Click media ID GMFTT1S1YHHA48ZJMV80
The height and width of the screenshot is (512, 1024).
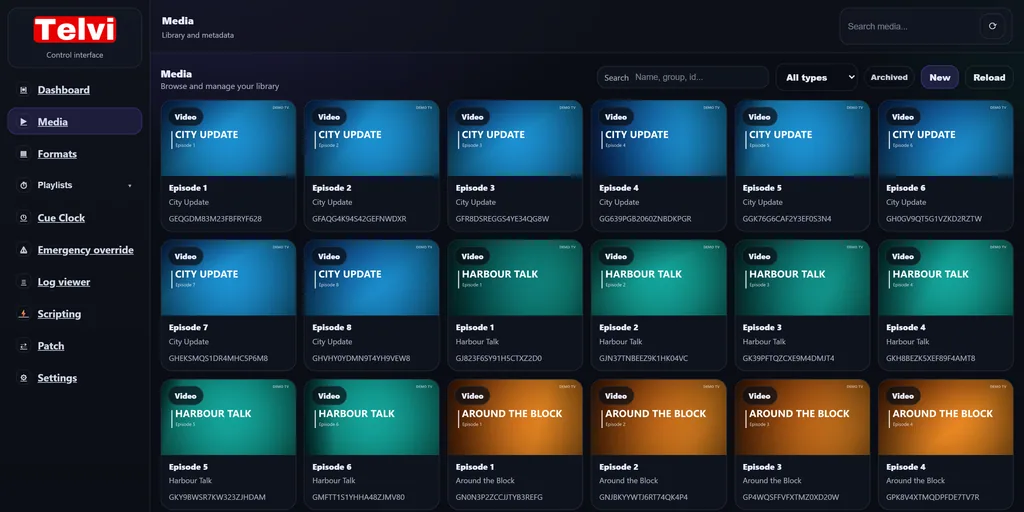(359, 498)
